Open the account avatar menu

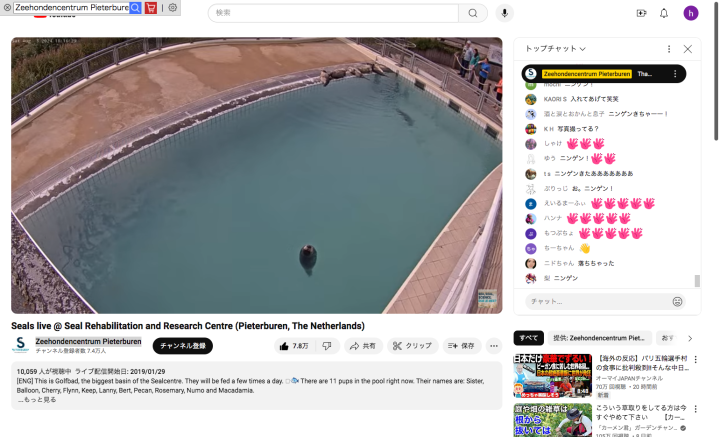[690, 13]
